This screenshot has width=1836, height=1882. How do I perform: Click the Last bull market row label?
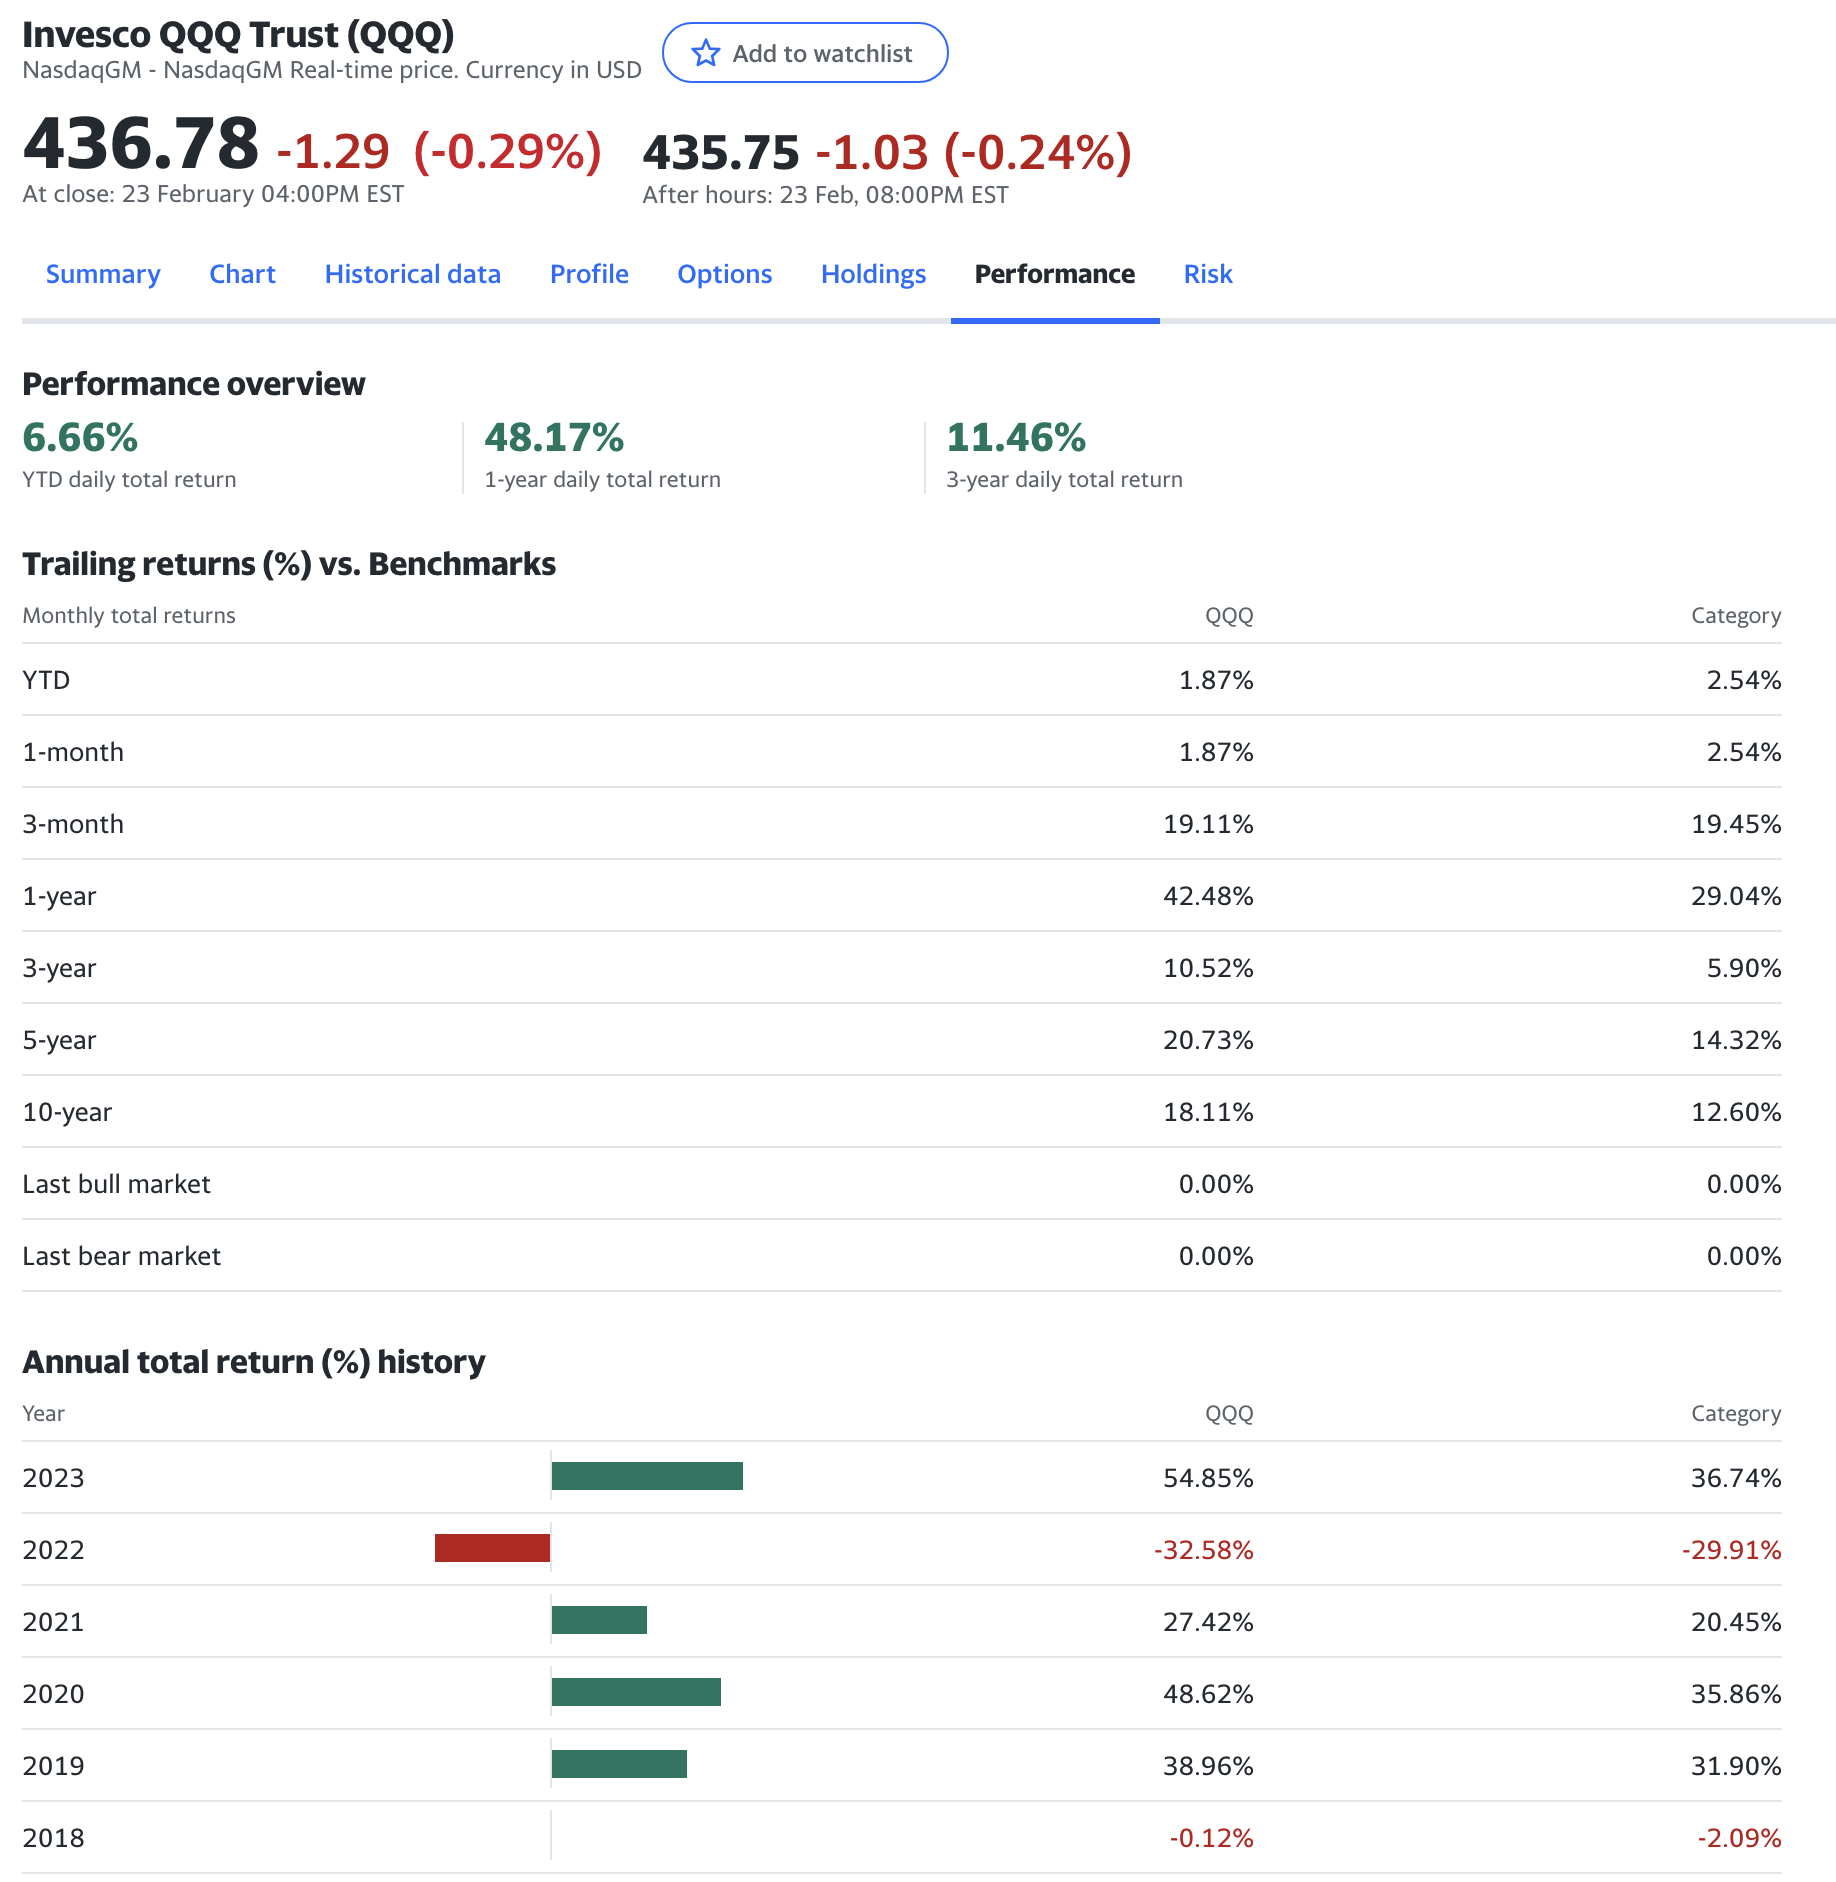[x=116, y=1184]
